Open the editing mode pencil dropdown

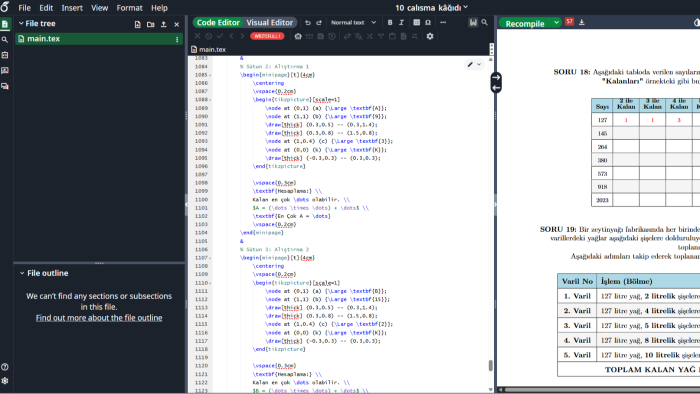474,65
